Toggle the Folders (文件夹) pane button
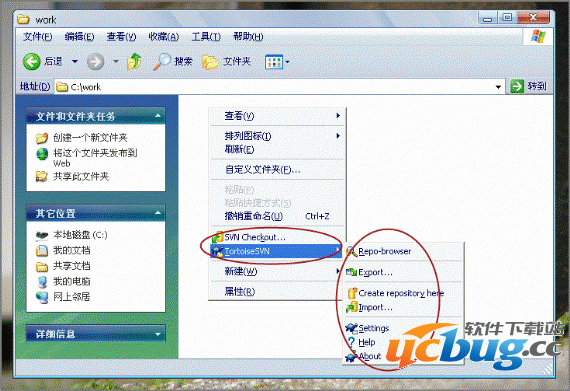Viewport: 570px width, 391px height. tap(226, 61)
